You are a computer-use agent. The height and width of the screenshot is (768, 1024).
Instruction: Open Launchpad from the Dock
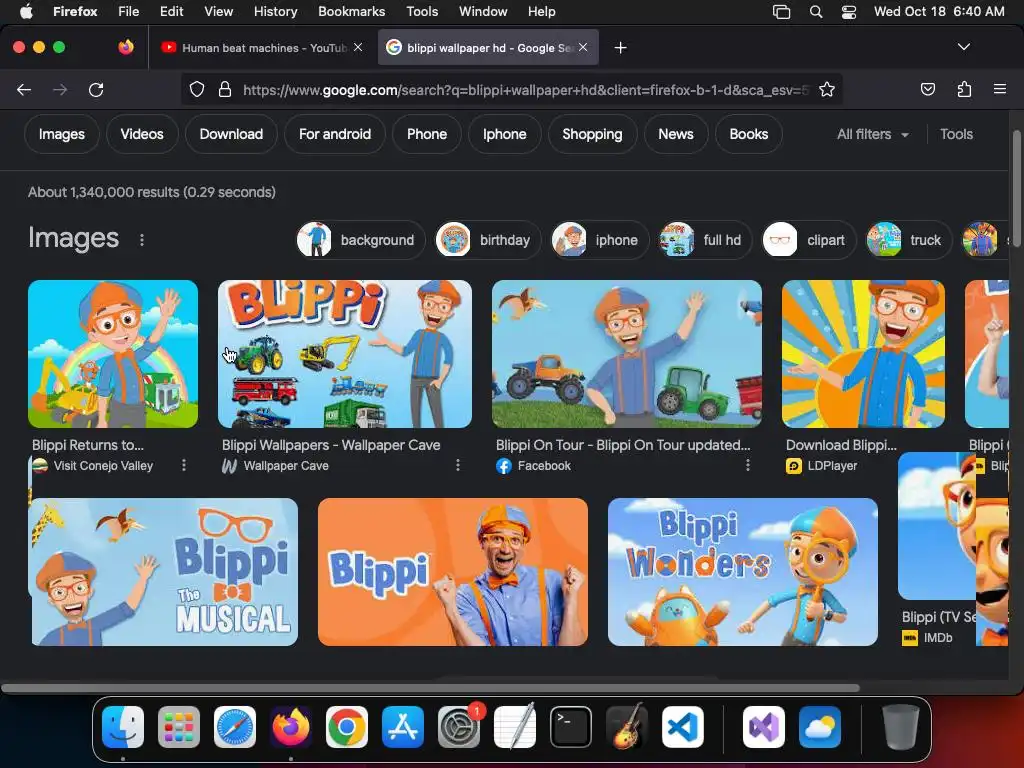click(x=179, y=727)
